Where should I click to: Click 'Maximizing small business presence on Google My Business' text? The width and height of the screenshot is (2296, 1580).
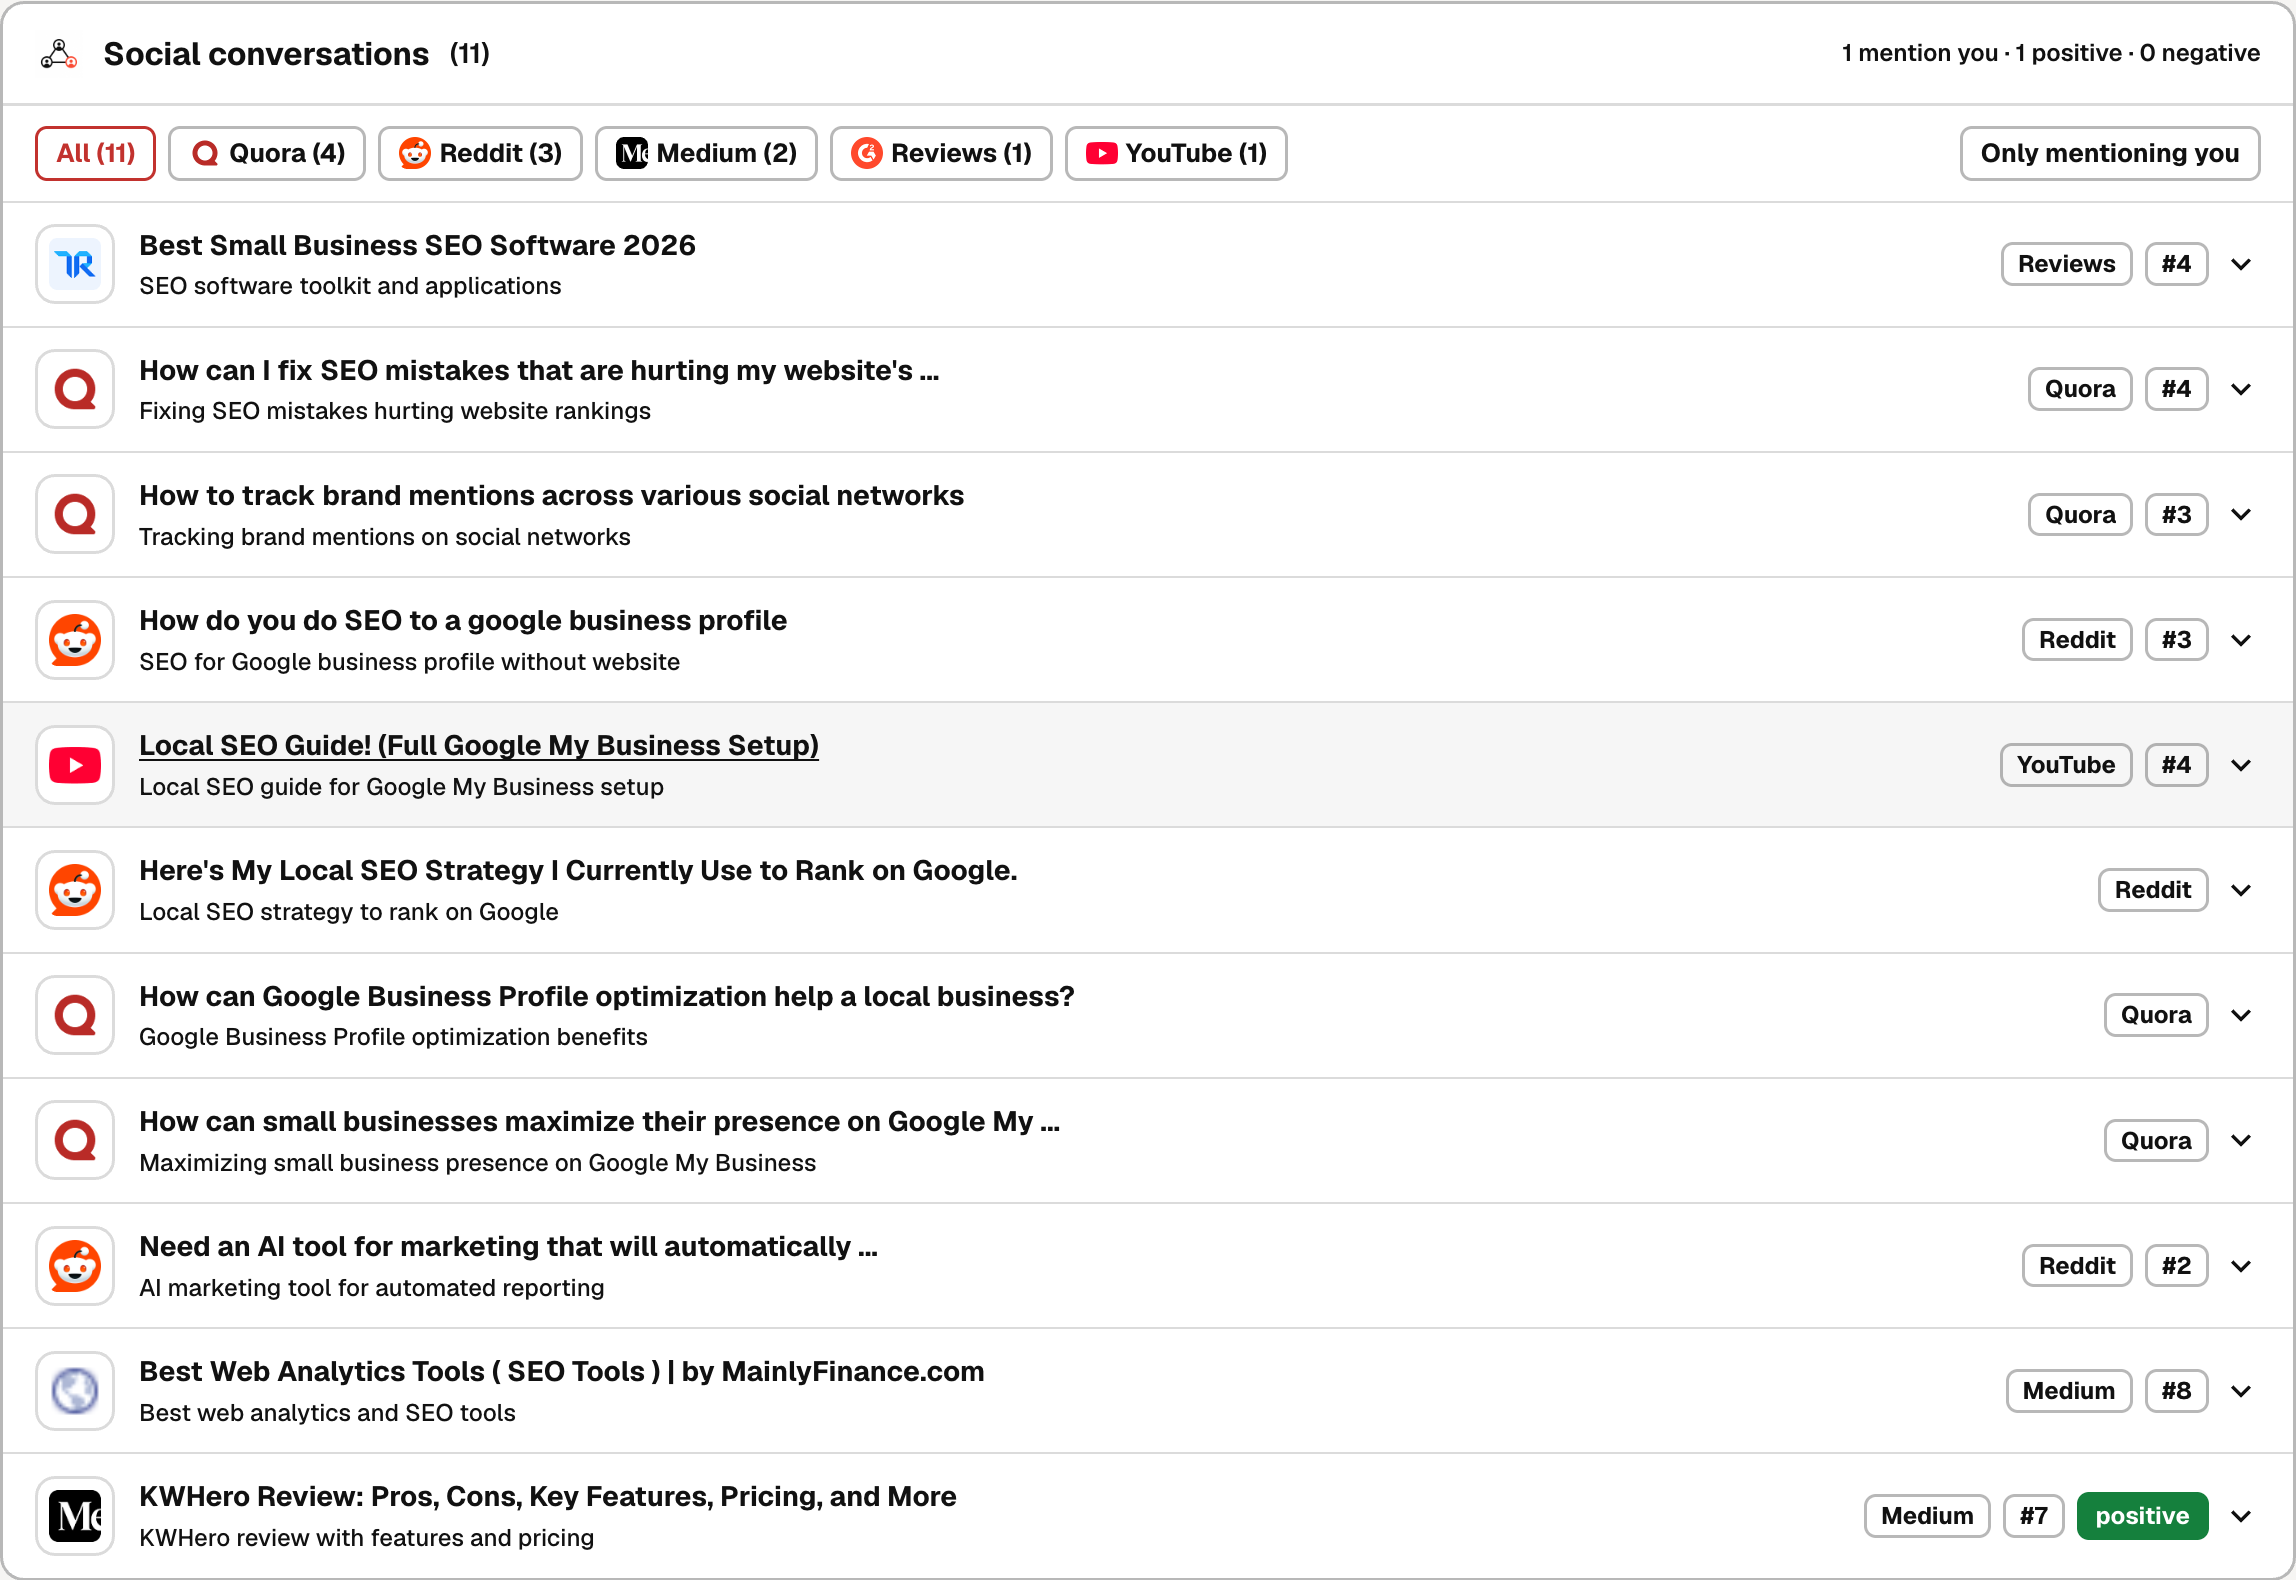(x=477, y=1163)
